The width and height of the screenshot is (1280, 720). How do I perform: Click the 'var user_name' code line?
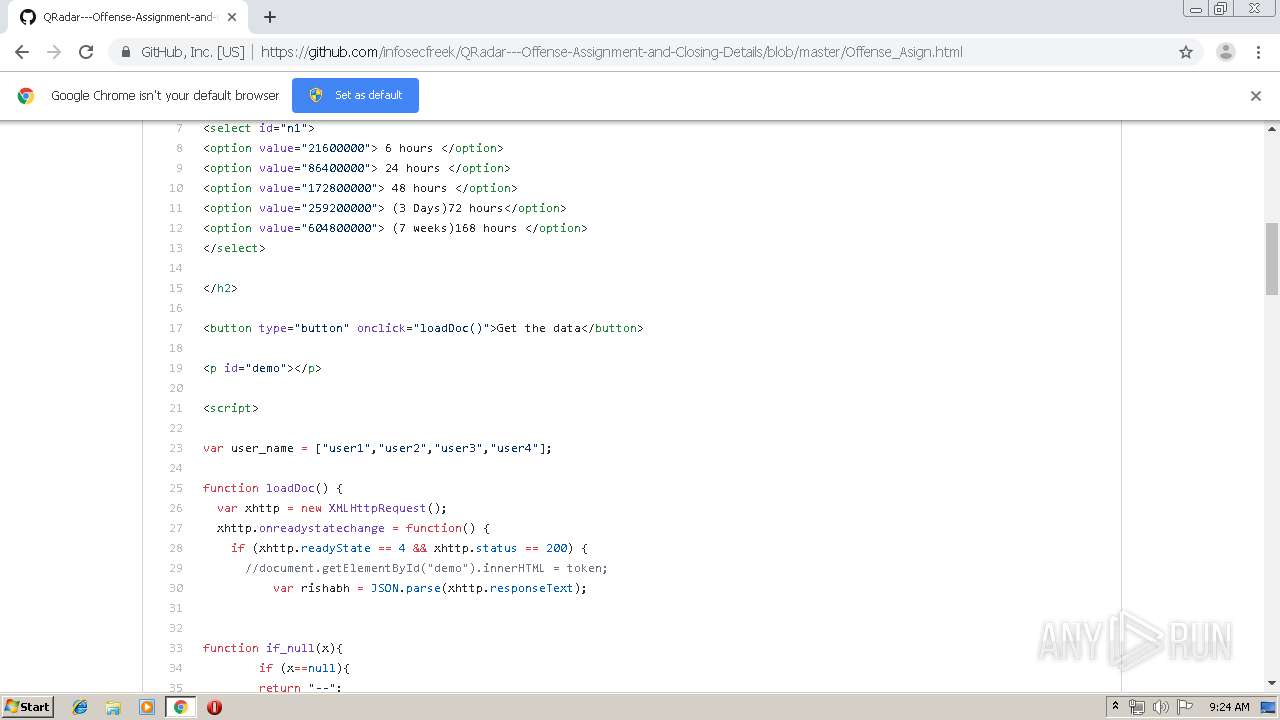click(377, 448)
